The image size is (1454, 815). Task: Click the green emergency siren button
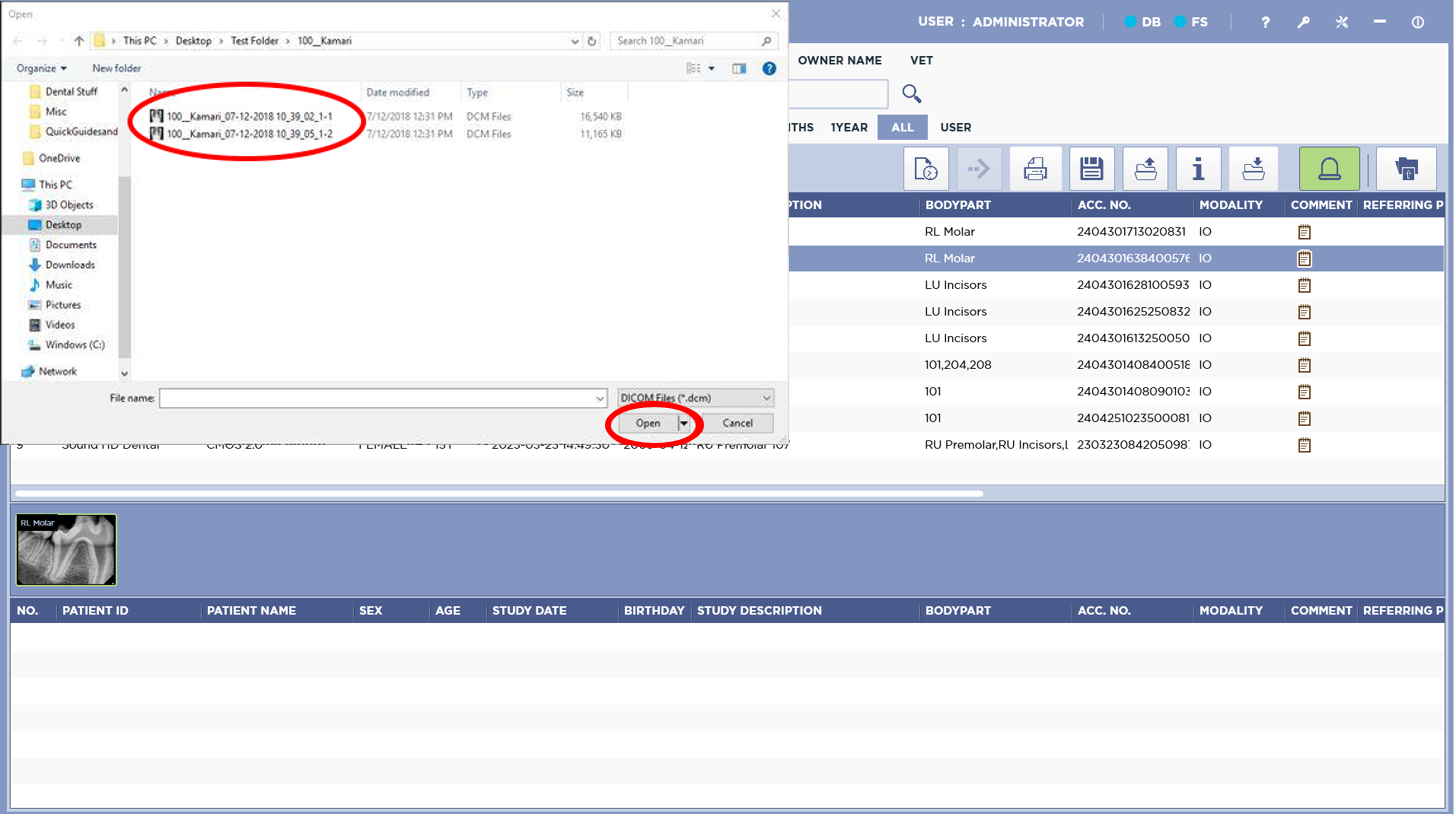pos(1329,169)
